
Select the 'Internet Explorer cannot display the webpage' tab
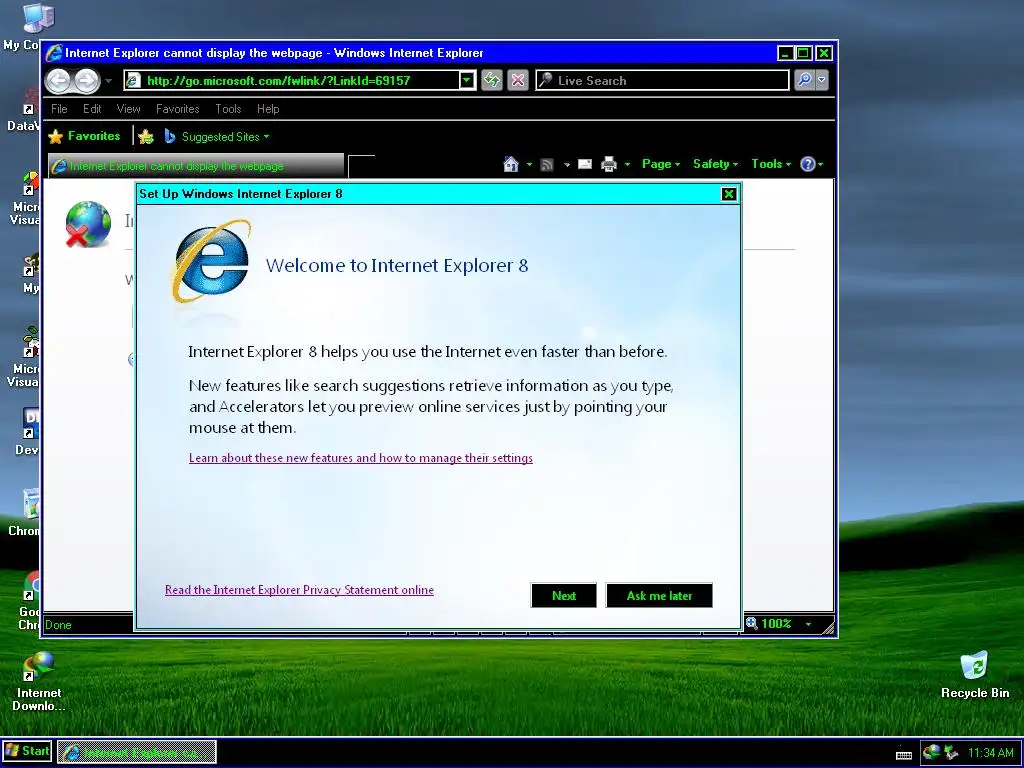[x=196, y=166]
